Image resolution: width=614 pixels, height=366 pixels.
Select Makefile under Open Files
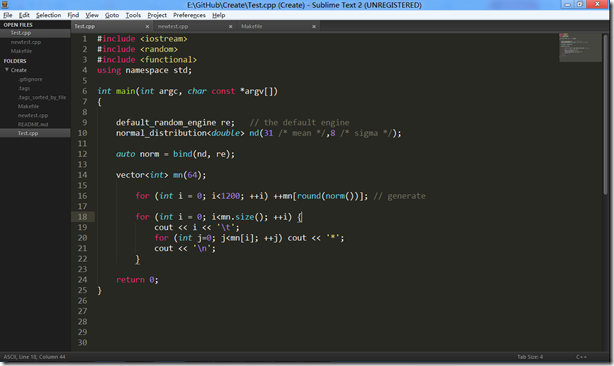35,51
